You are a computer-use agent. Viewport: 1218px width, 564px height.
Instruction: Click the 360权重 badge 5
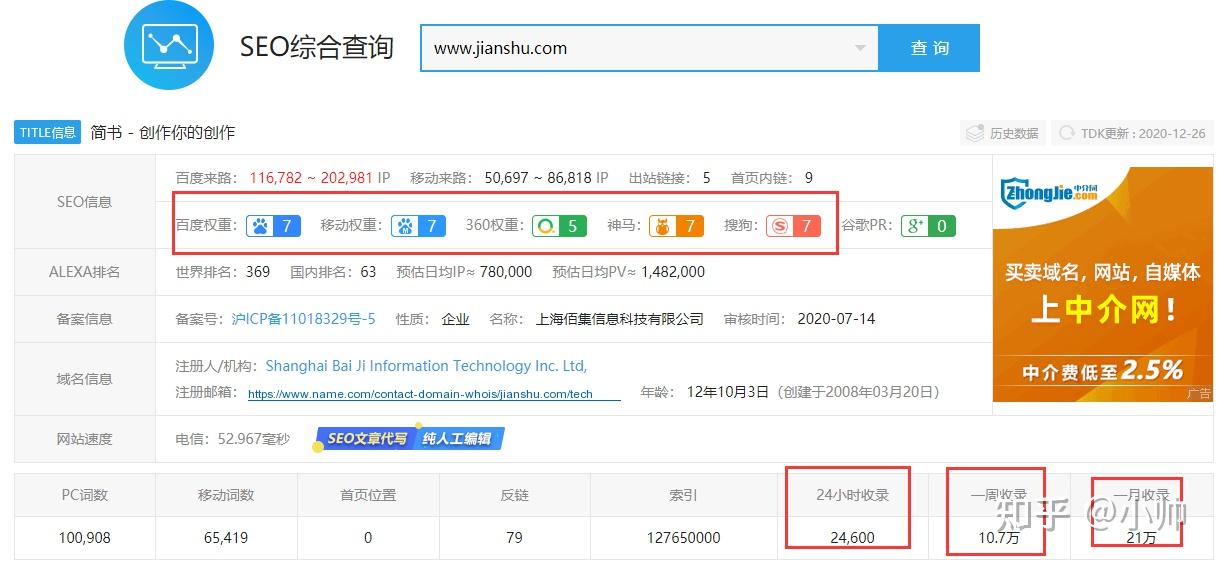pyautogui.click(x=558, y=226)
